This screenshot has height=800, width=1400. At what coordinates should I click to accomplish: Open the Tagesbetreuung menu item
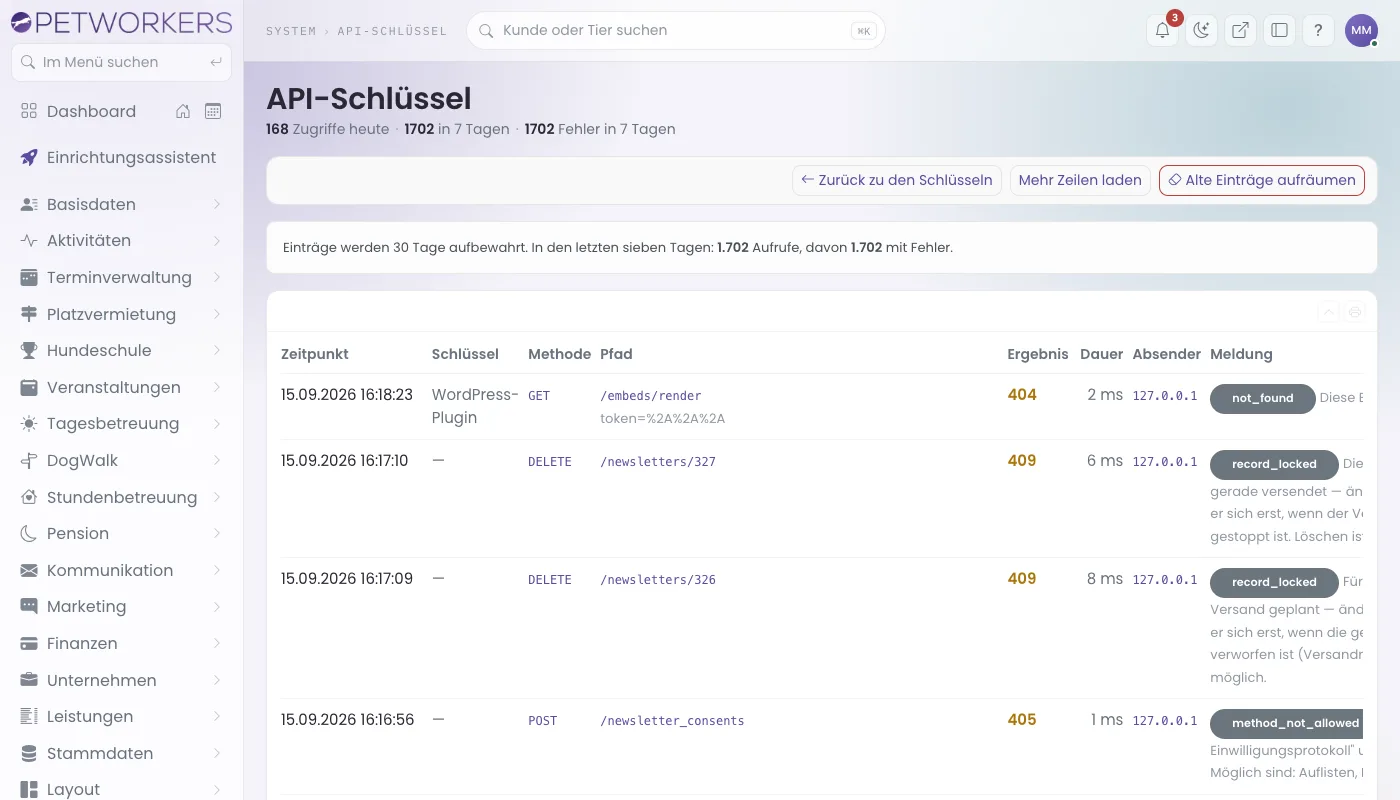tap(121, 423)
